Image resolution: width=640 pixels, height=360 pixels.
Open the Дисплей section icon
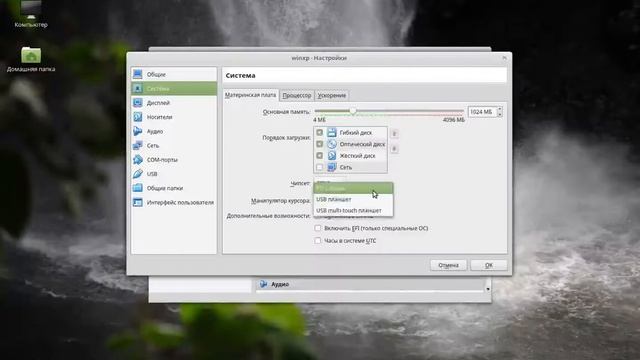[138, 102]
